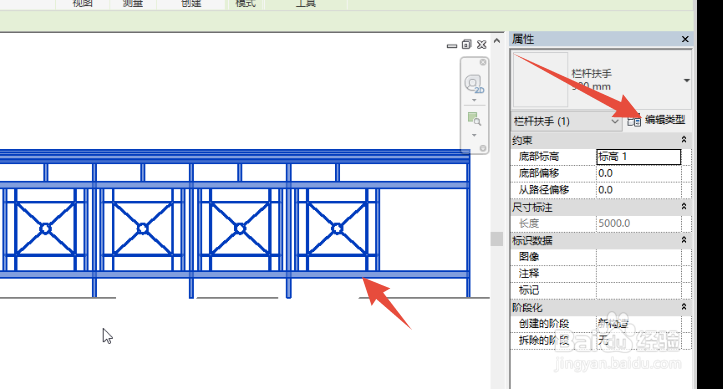Collapse the 阶段化 section

pos(684,306)
